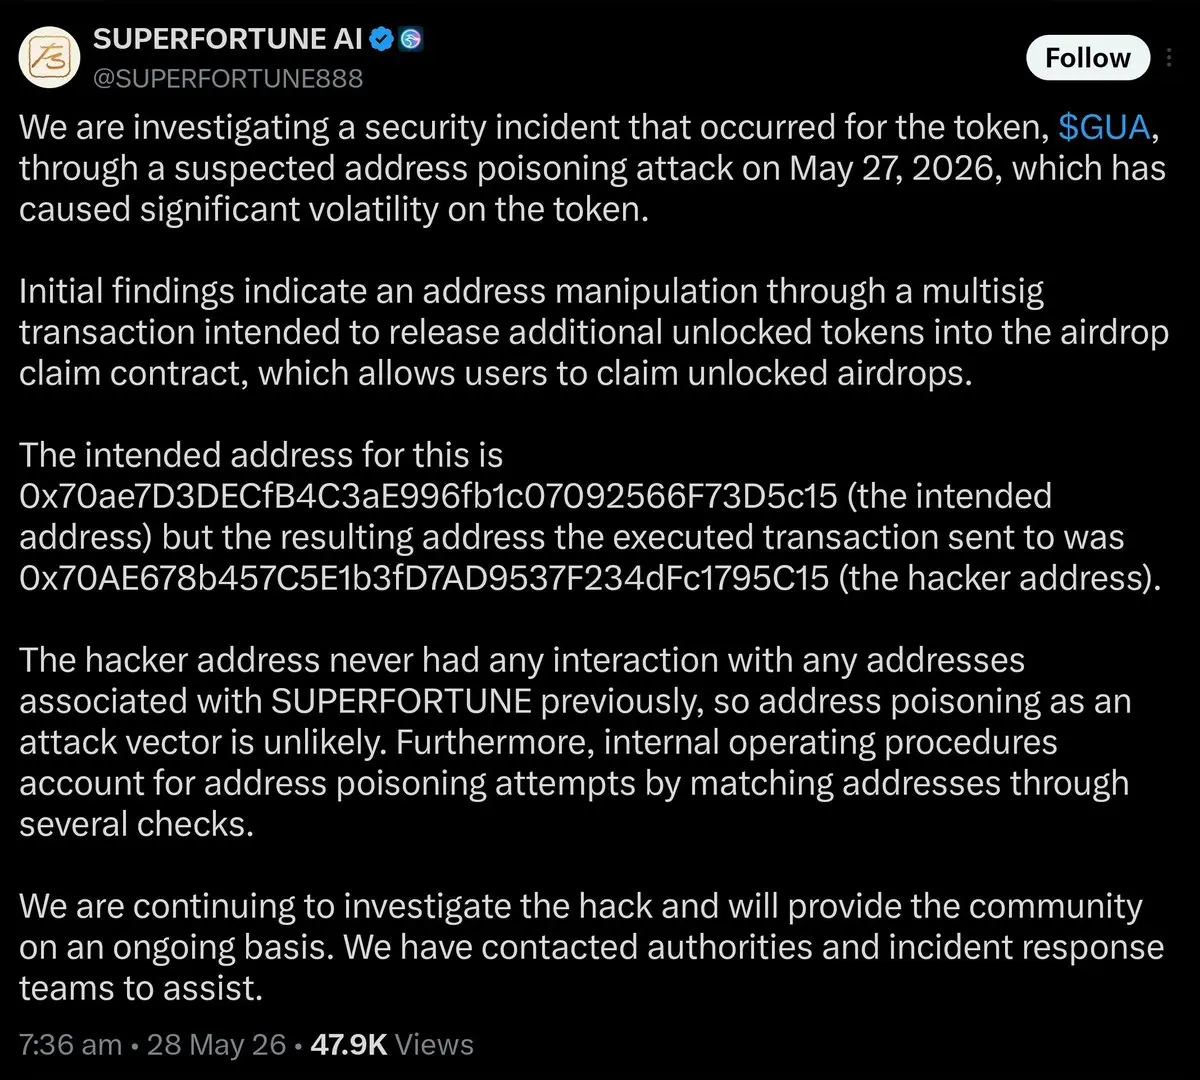Open the SUPERFORTUNE AI profile avatar
Viewport: 1200px width, 1080px height.
[x=46, y=59]
